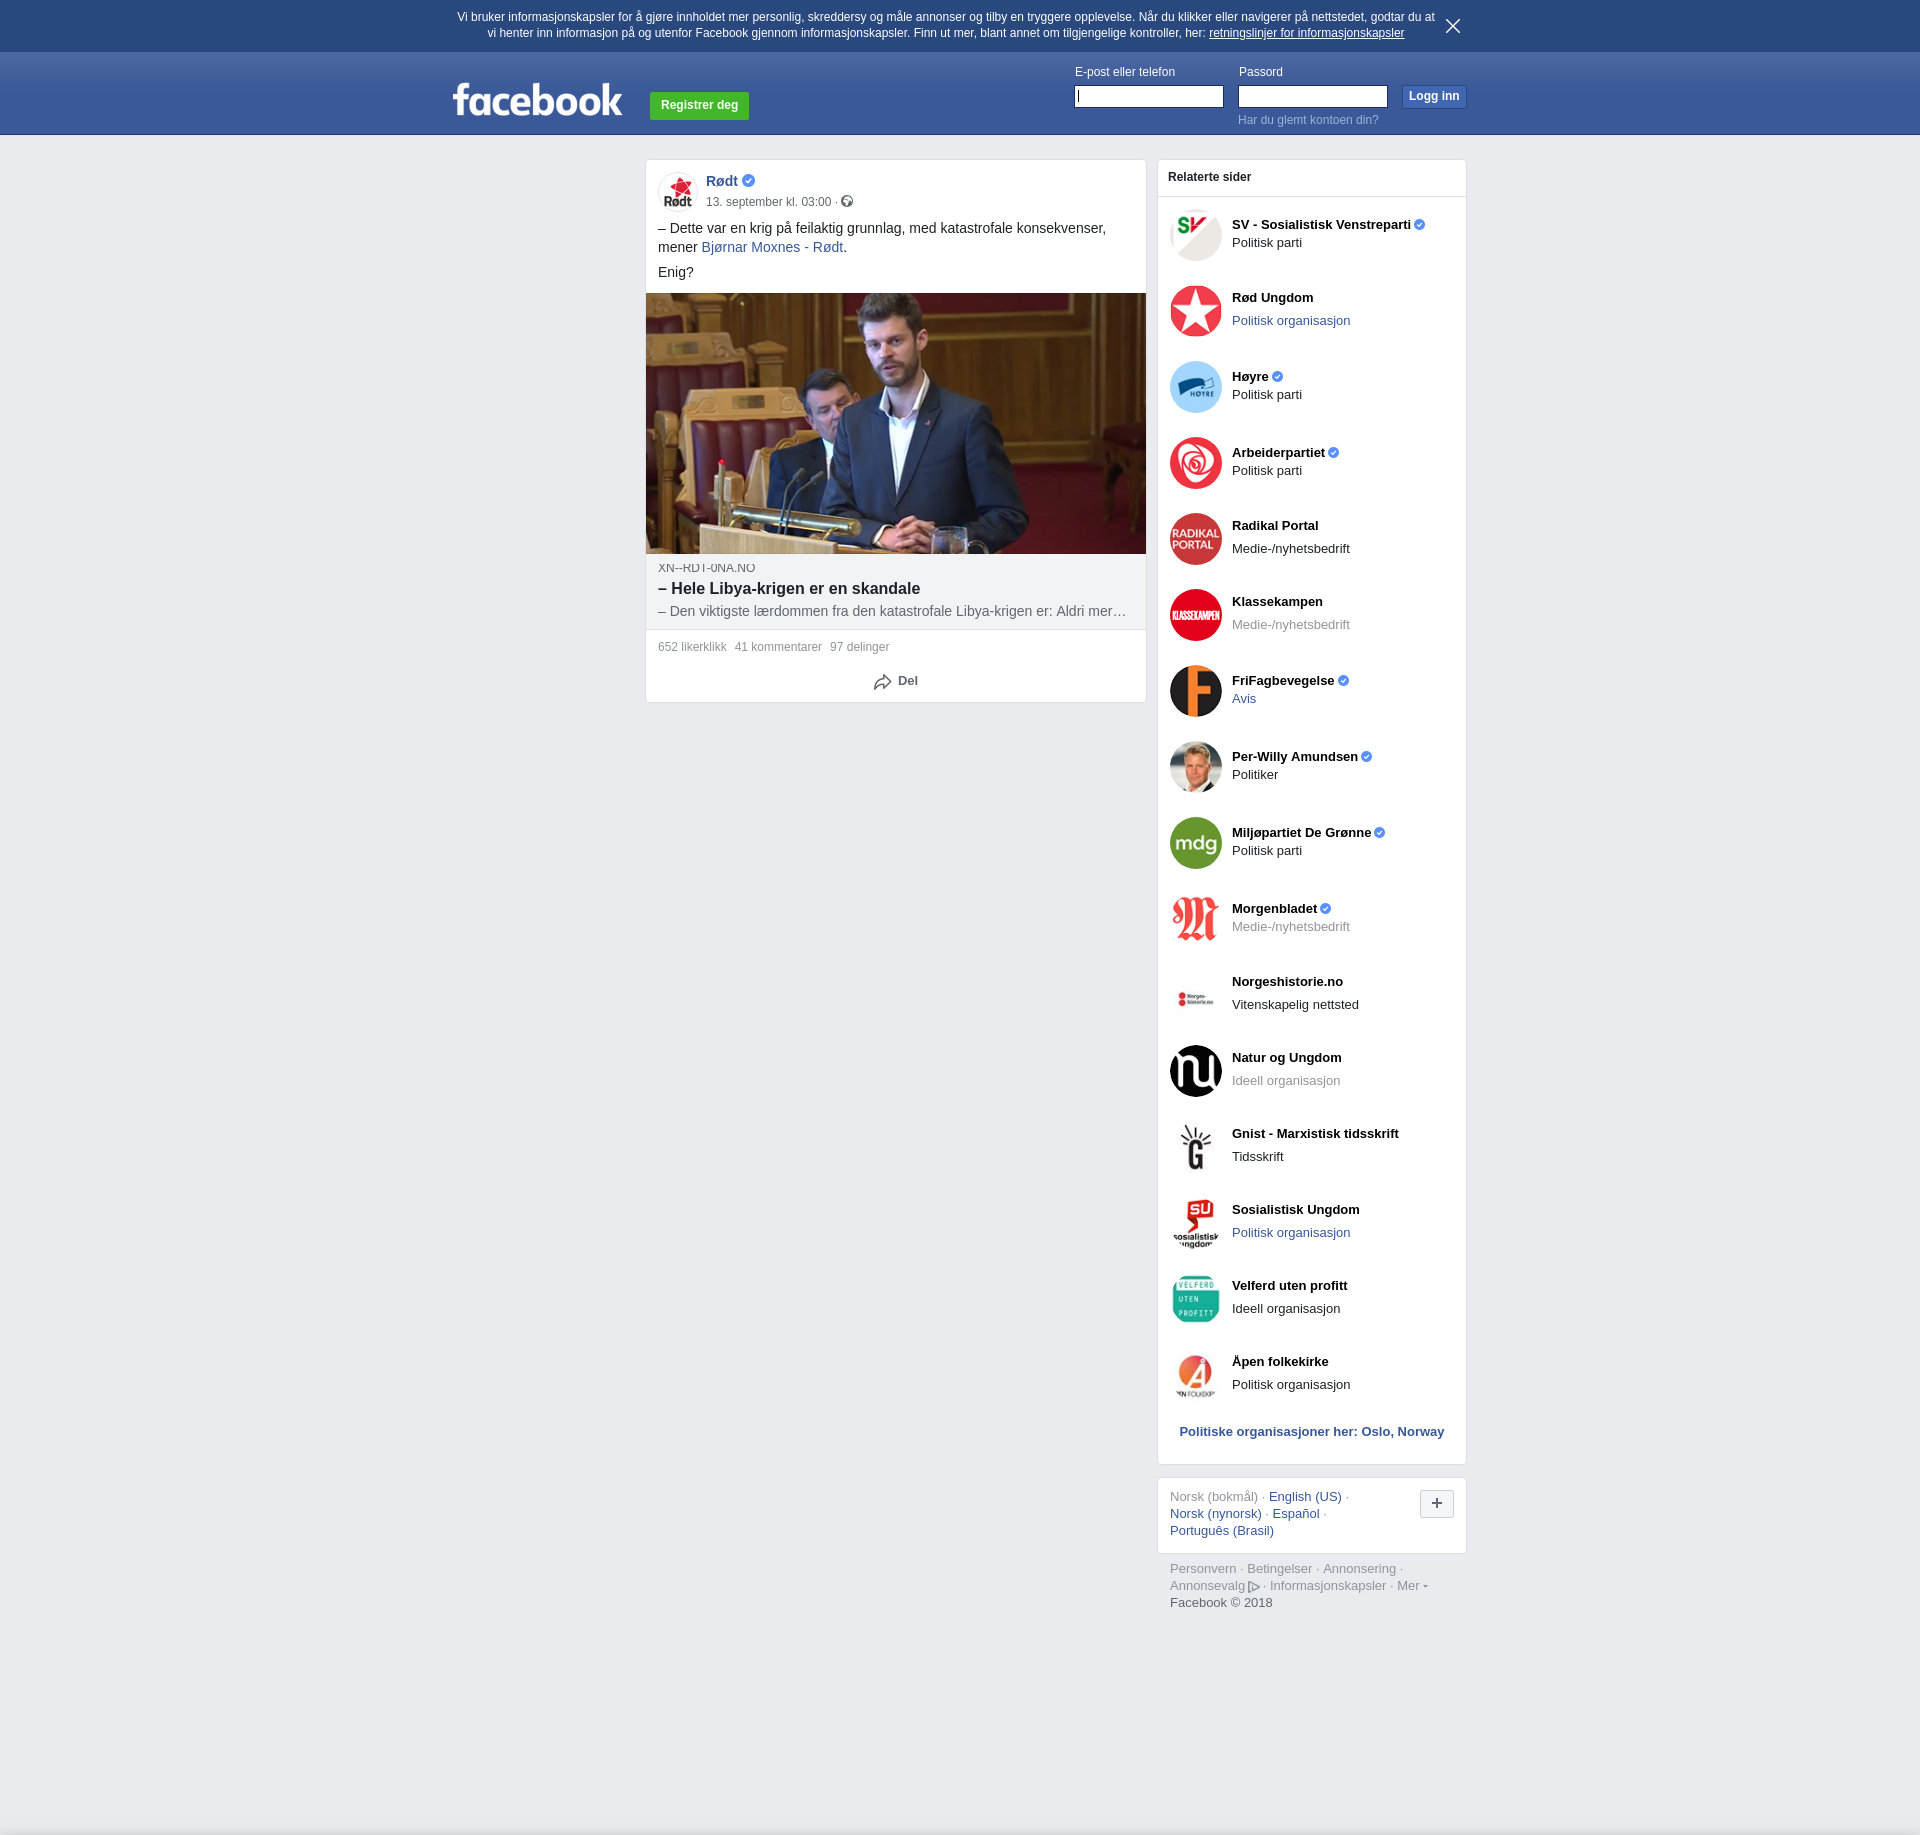The width and height of the screenshot is (1920, 1835).
Task: Open SV - Sosialistisk Venstreparti page name
Action: coord(1321,225)
